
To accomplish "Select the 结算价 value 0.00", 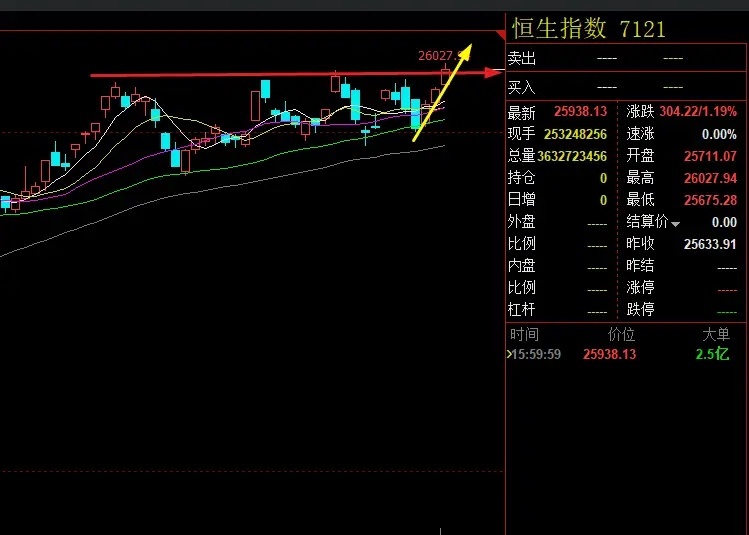I will tap(724, 222).
